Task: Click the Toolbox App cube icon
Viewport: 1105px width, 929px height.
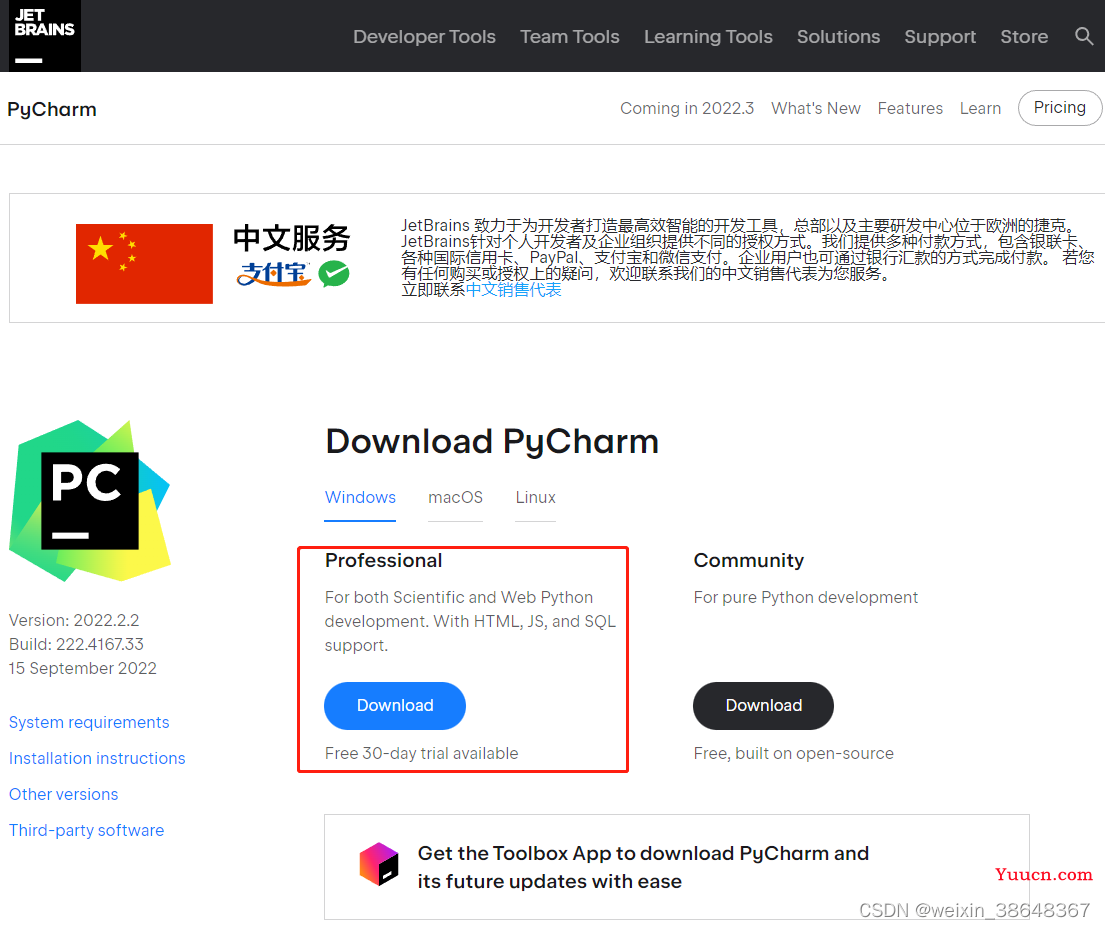Action: click(x=379, y=864)
